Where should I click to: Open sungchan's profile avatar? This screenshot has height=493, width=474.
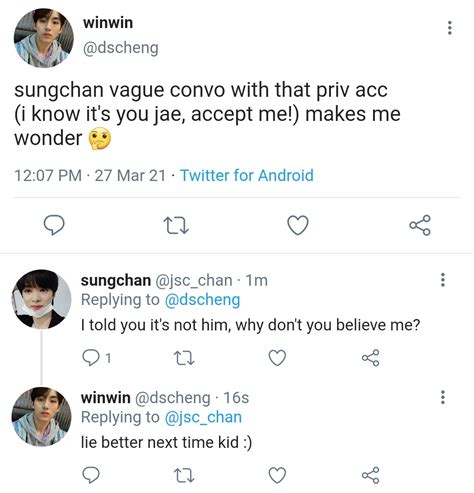click(x=41, y=299)
